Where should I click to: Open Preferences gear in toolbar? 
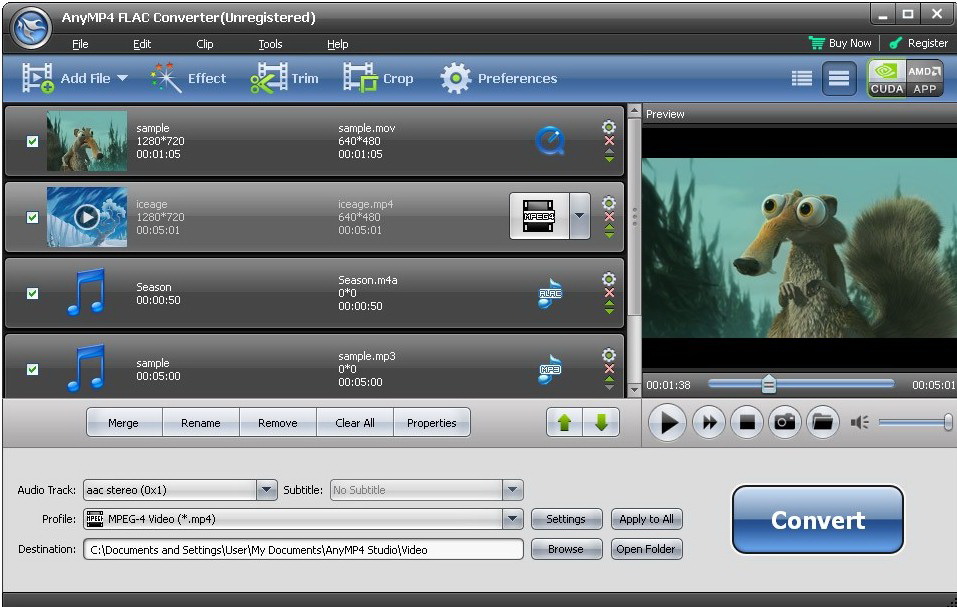[455, 78]
